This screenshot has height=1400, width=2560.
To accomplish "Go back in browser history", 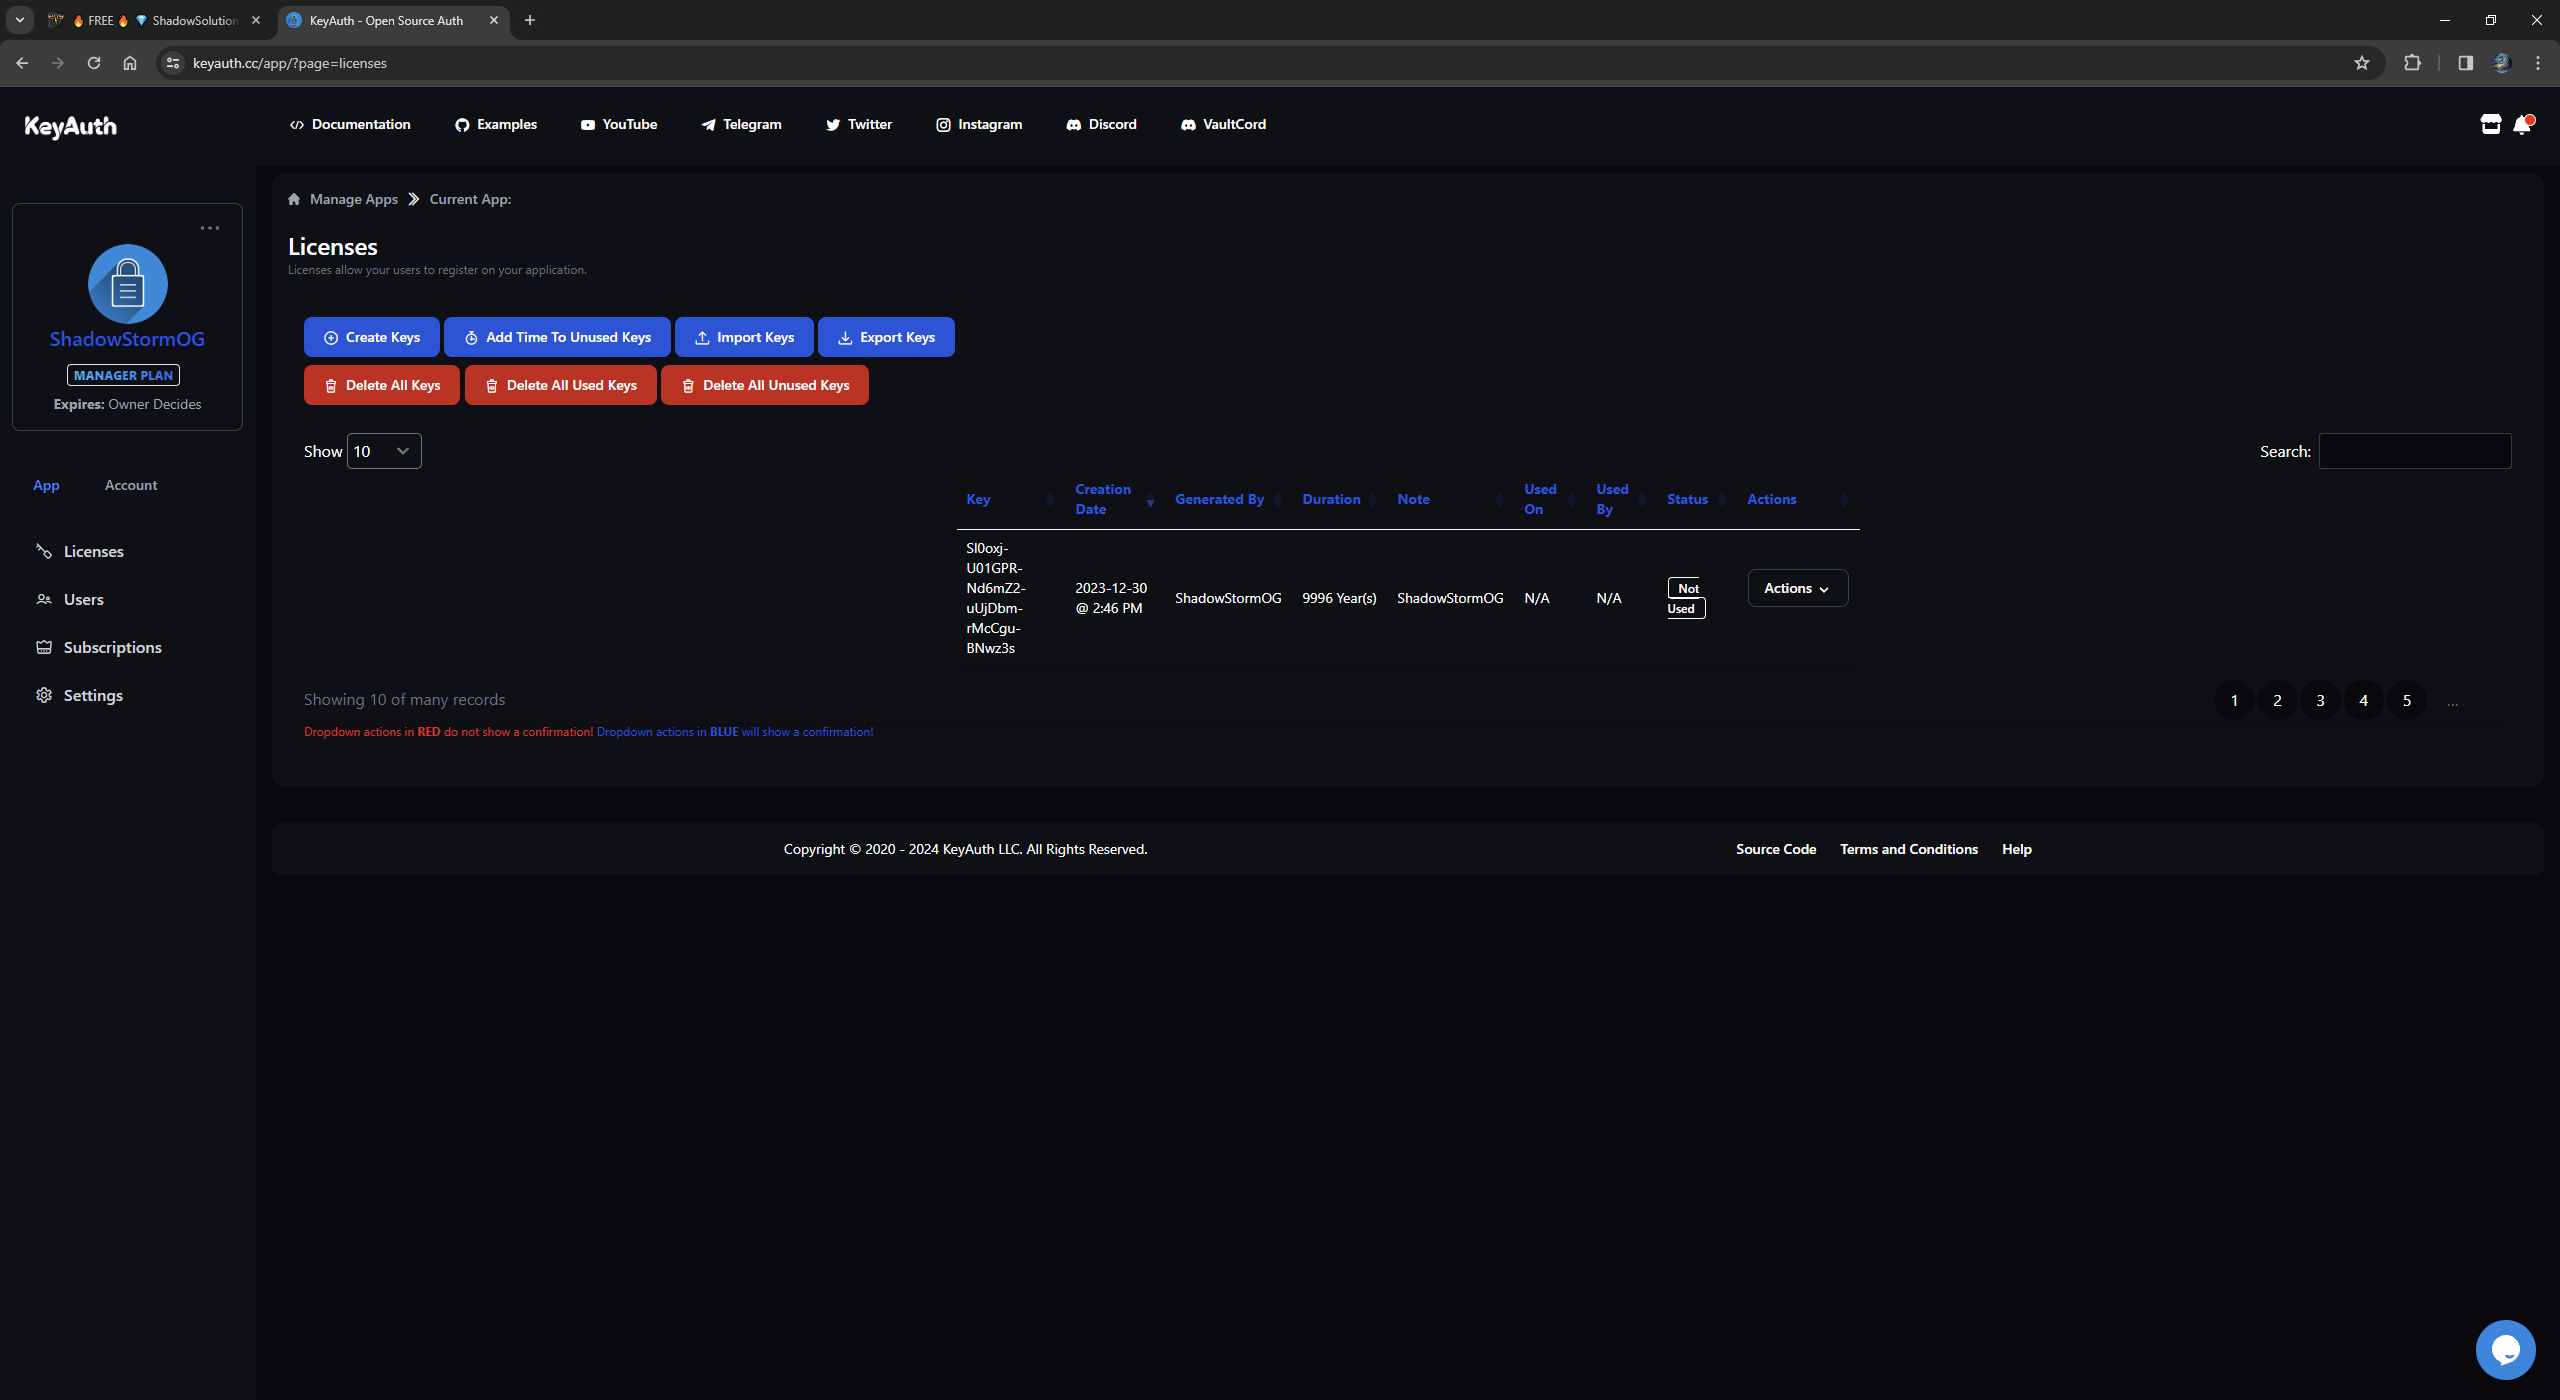I will pyautogui.click(x=22, y=63).
